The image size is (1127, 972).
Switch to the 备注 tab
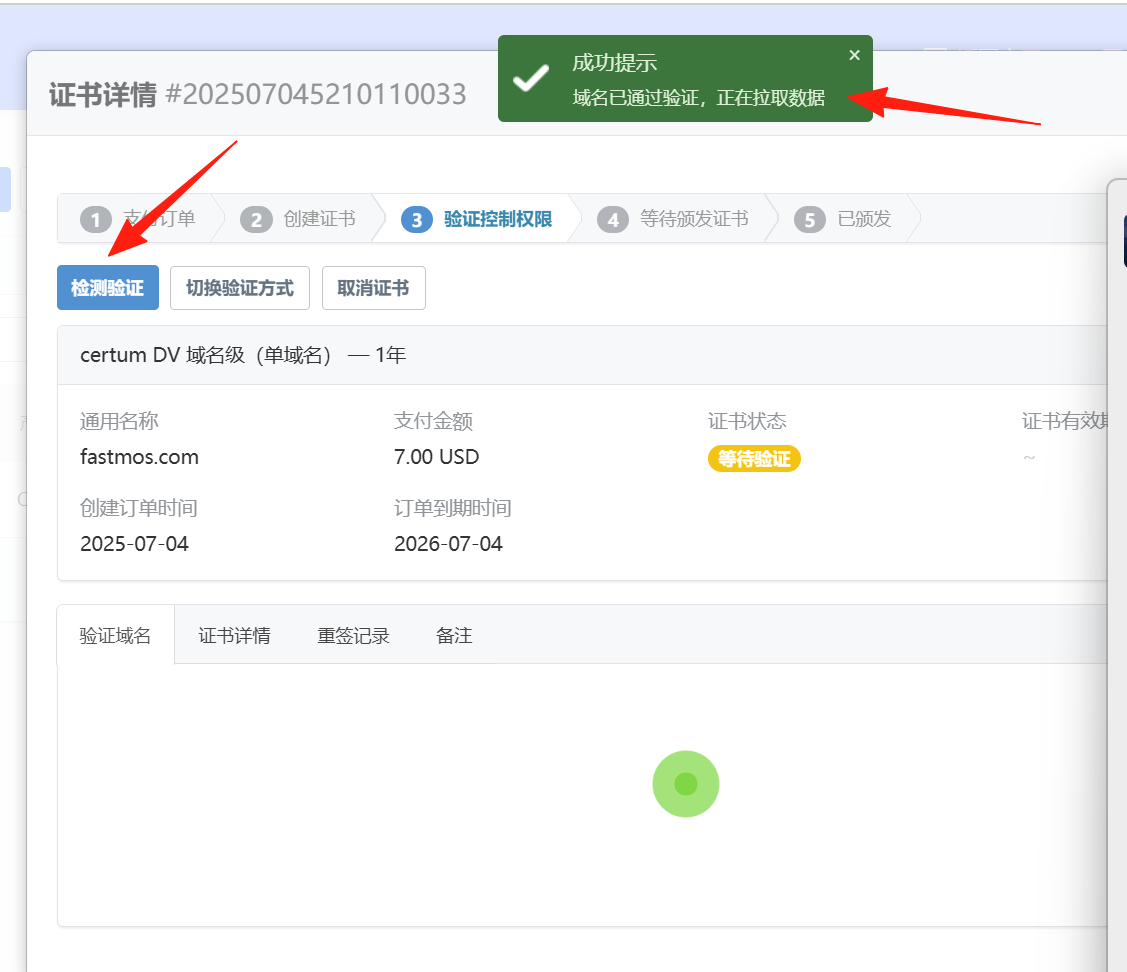[x=454, y=635]
